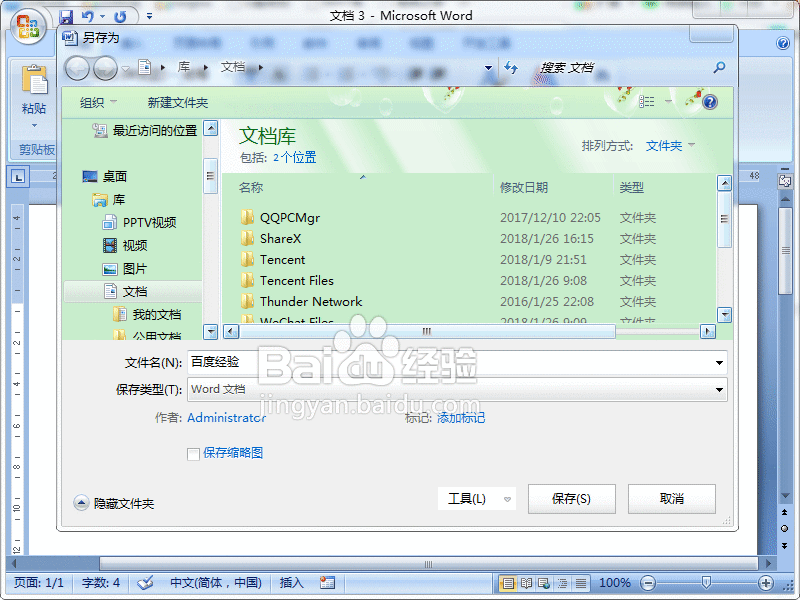Select 桌面 in navigation pane
This screenshot has width=800, height=600.
click(105, 177)
